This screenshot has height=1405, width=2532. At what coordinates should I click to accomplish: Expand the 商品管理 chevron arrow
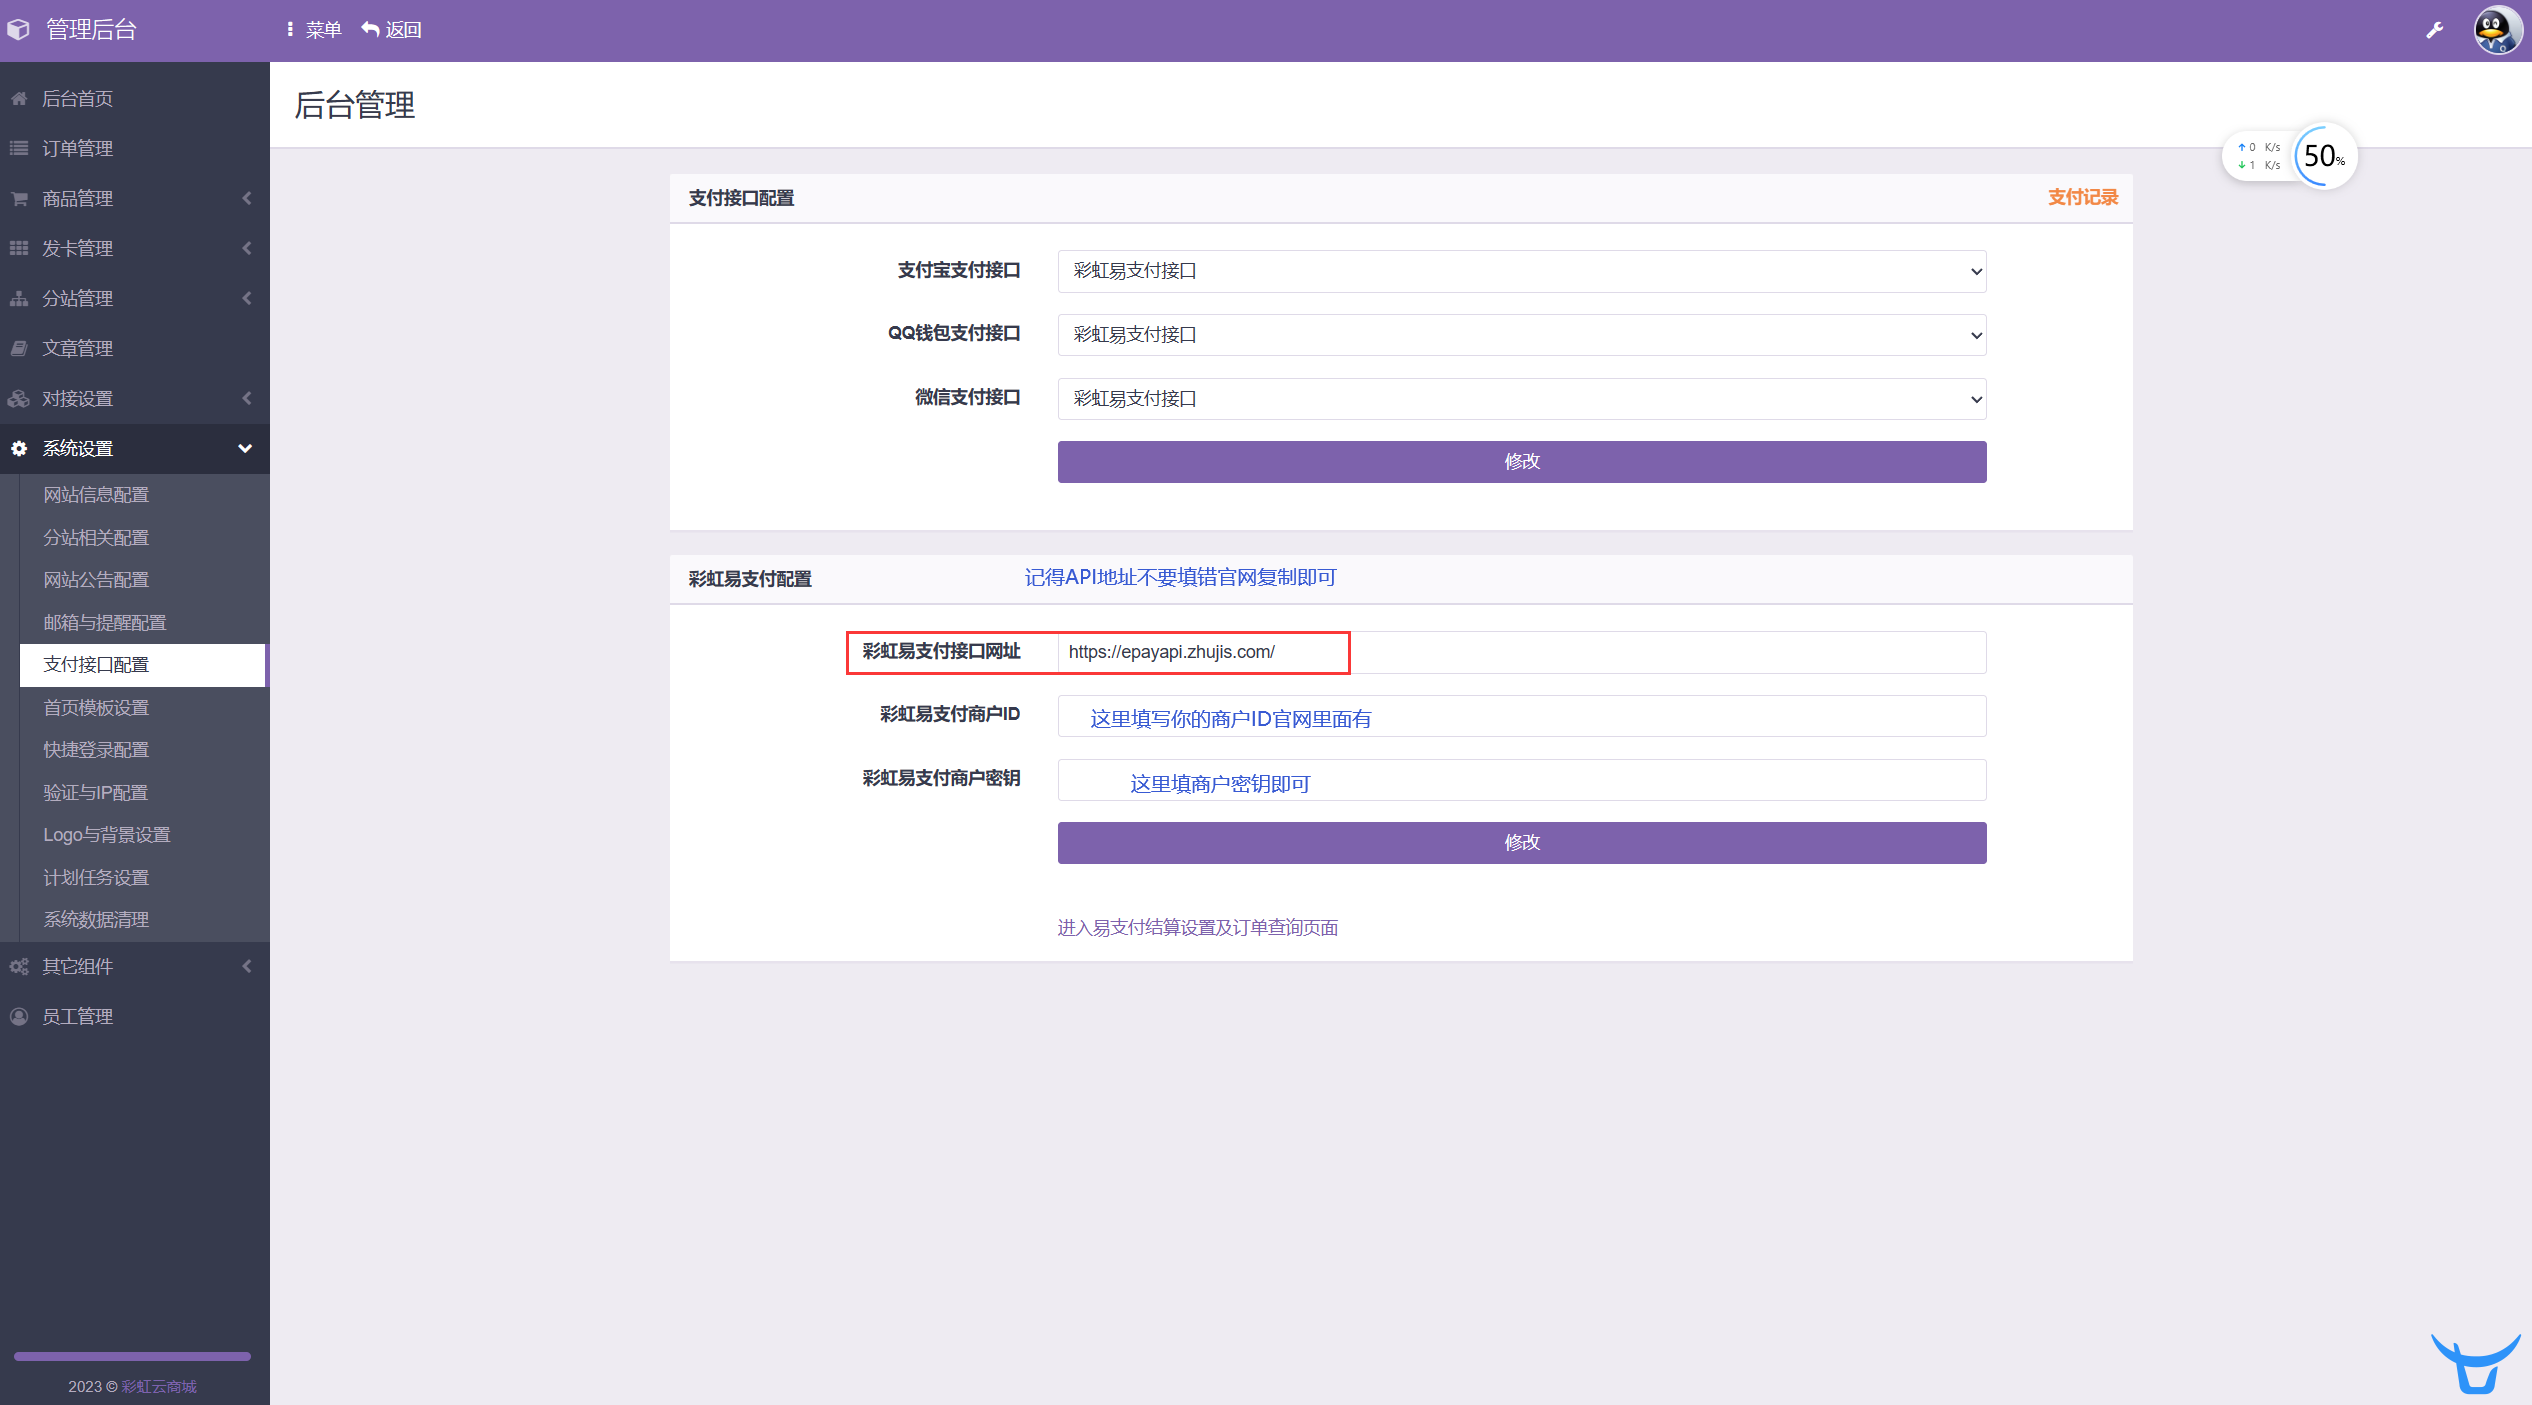point(247,198)
